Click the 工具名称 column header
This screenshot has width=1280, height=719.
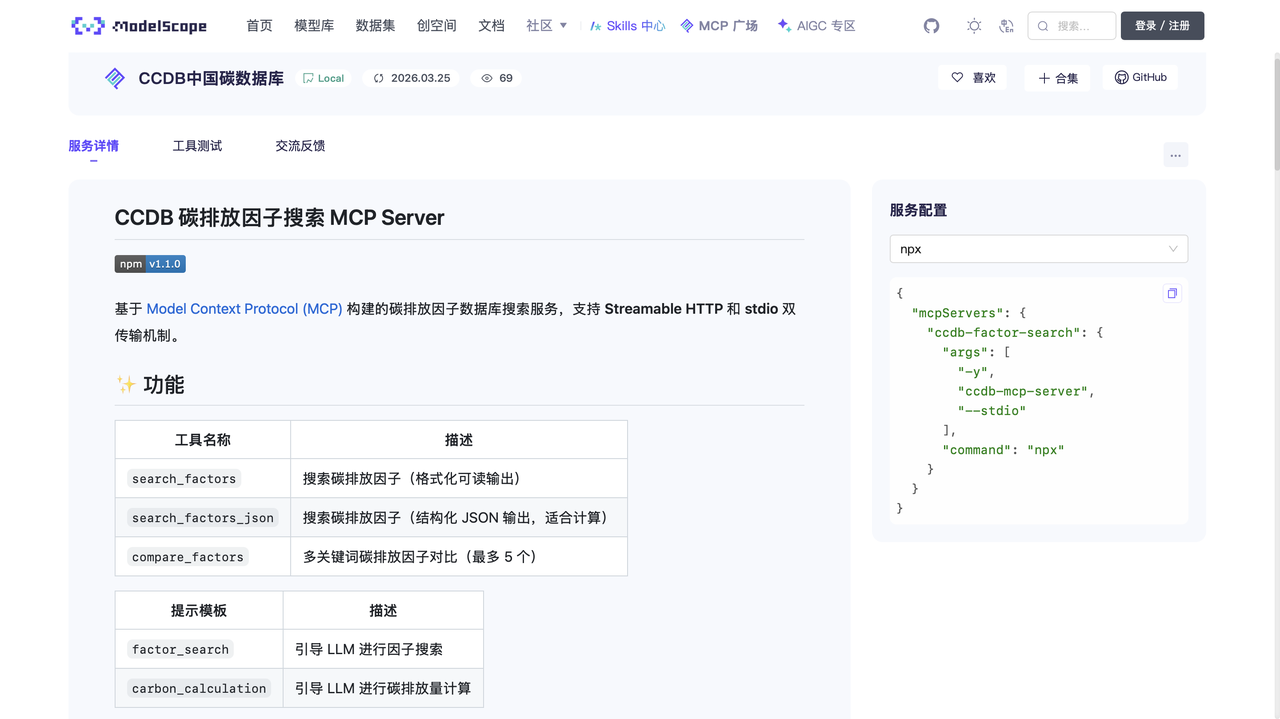[x=203, y=440]
